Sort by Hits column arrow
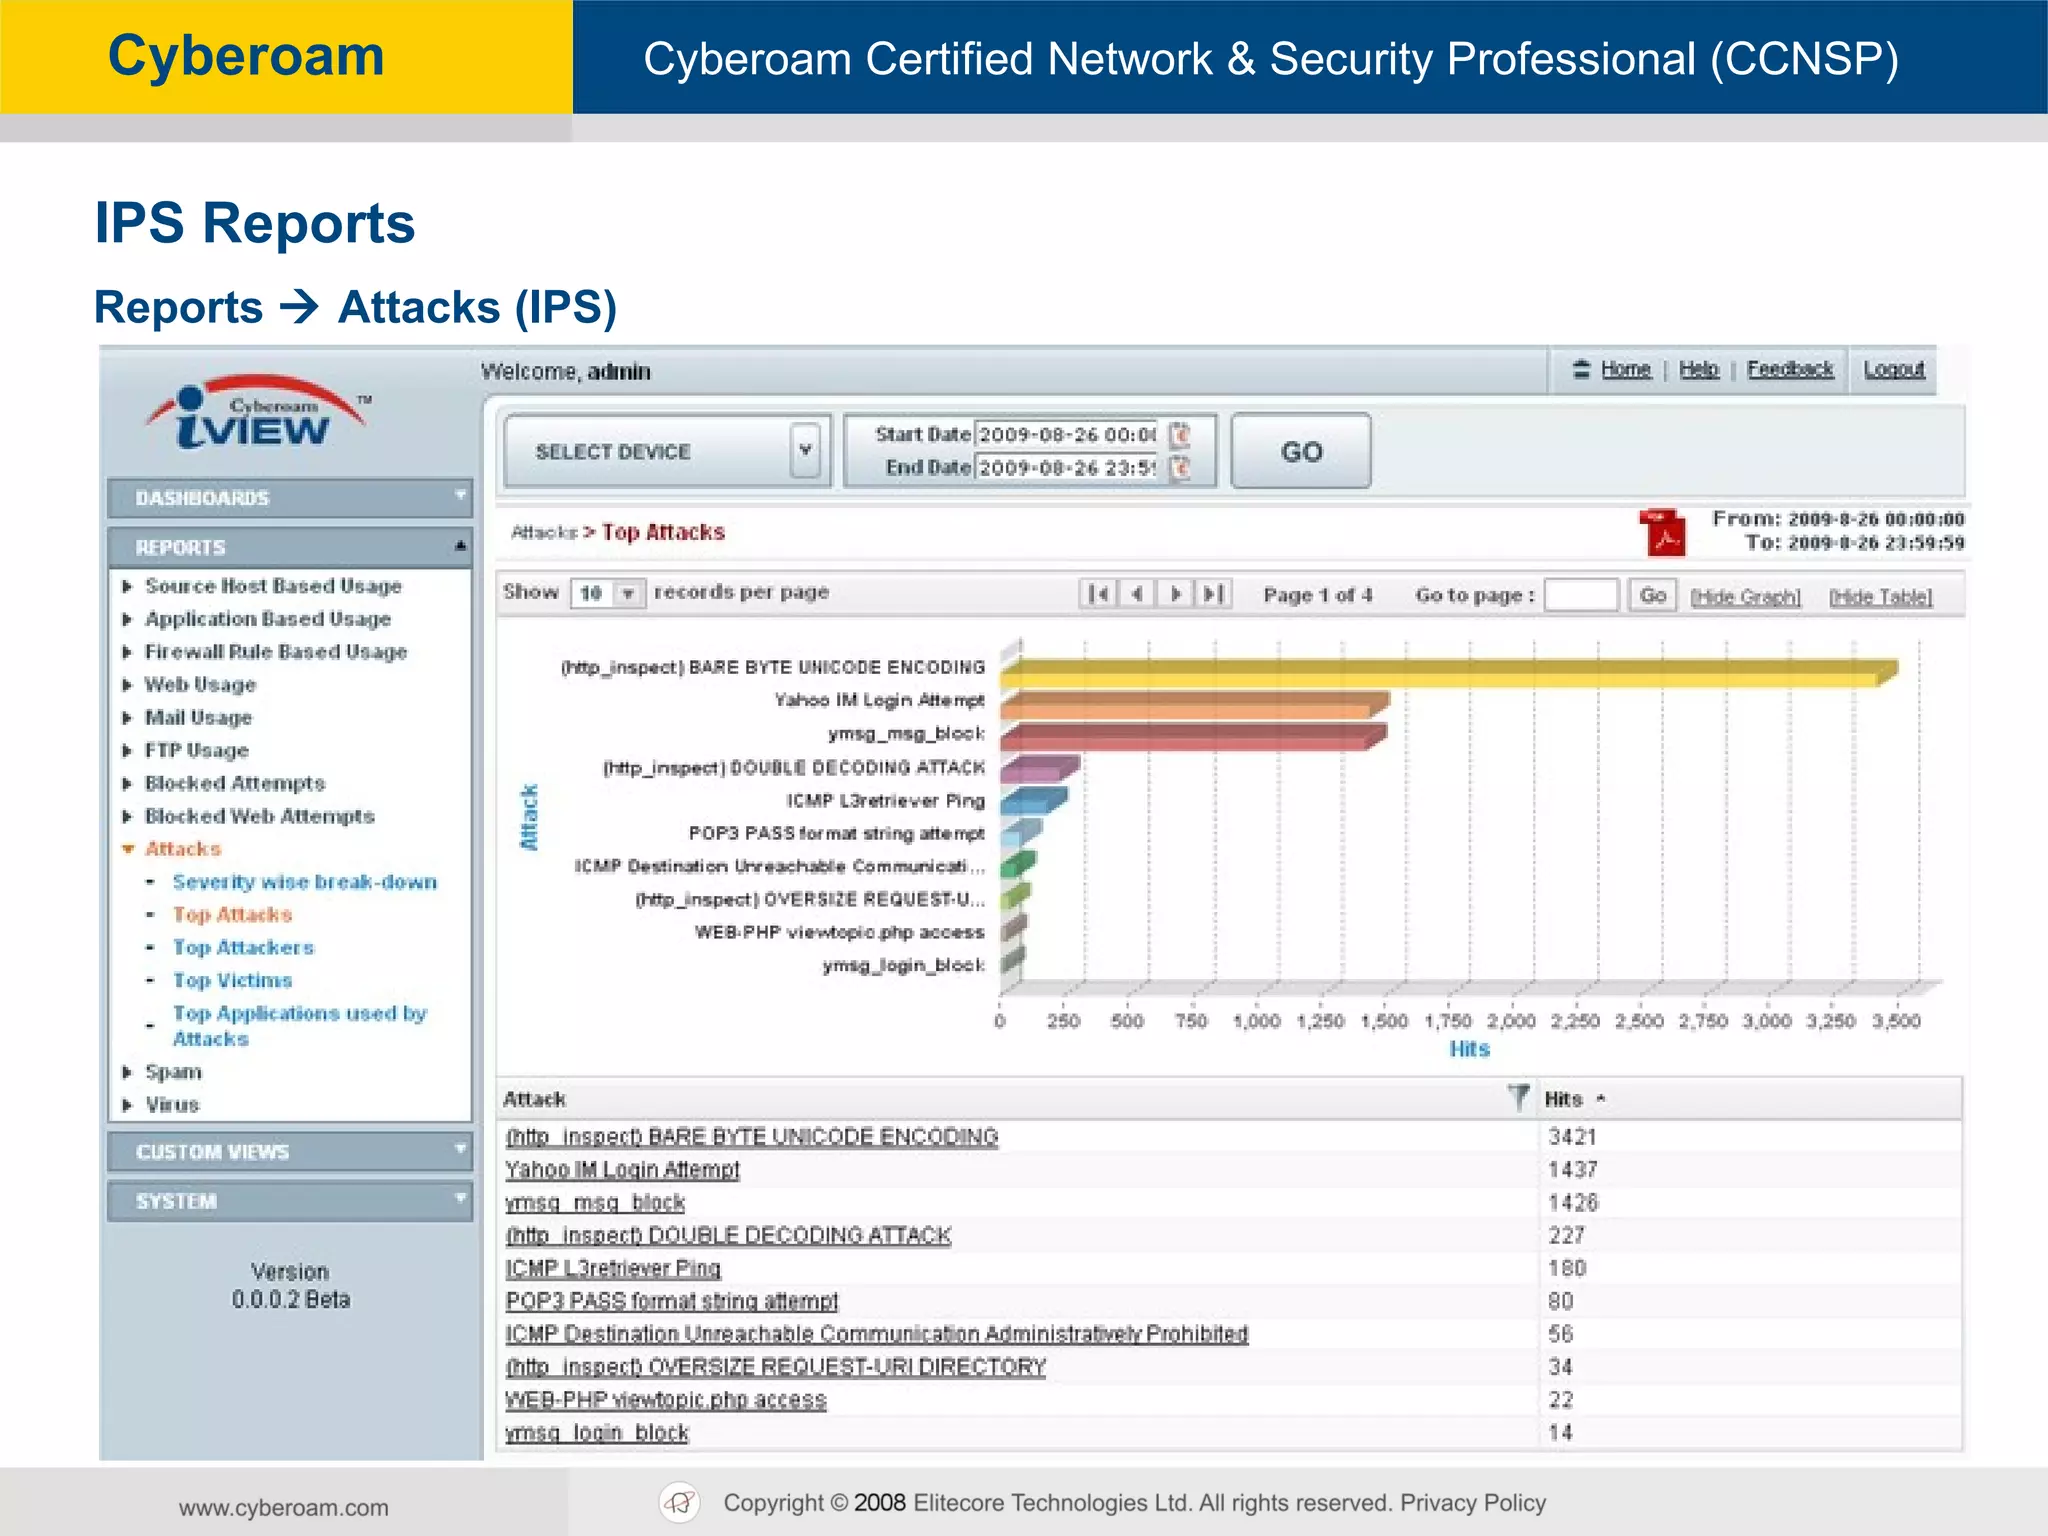Screen dimensions: 2048x1536 pos(1601,1098)
